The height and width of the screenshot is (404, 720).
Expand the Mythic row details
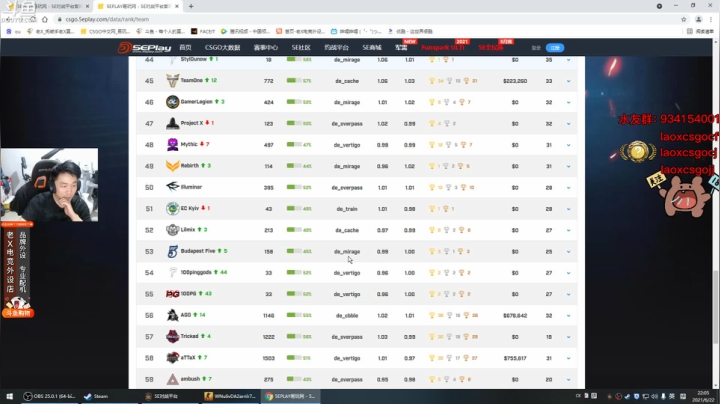[568, 145]
